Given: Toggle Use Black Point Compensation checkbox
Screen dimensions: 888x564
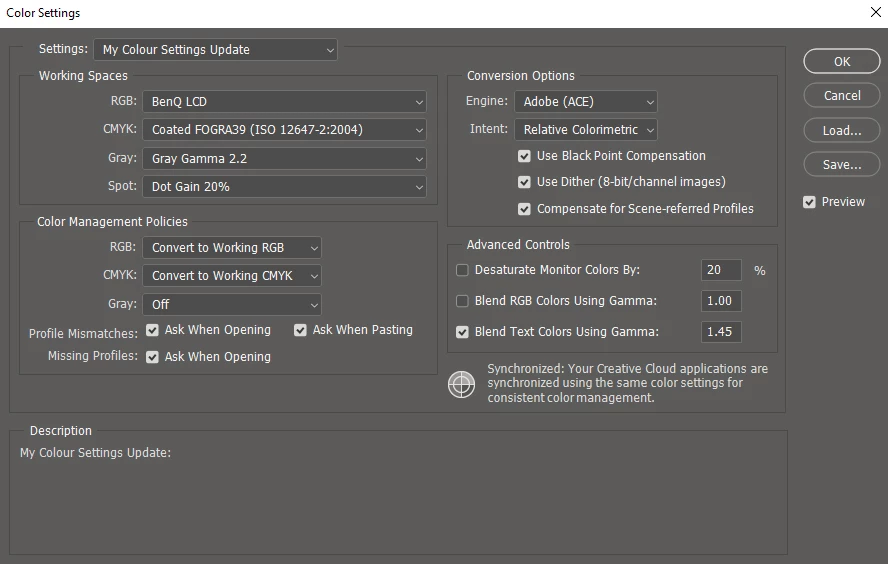Looking at the screenshot, I should click(524, 156).
